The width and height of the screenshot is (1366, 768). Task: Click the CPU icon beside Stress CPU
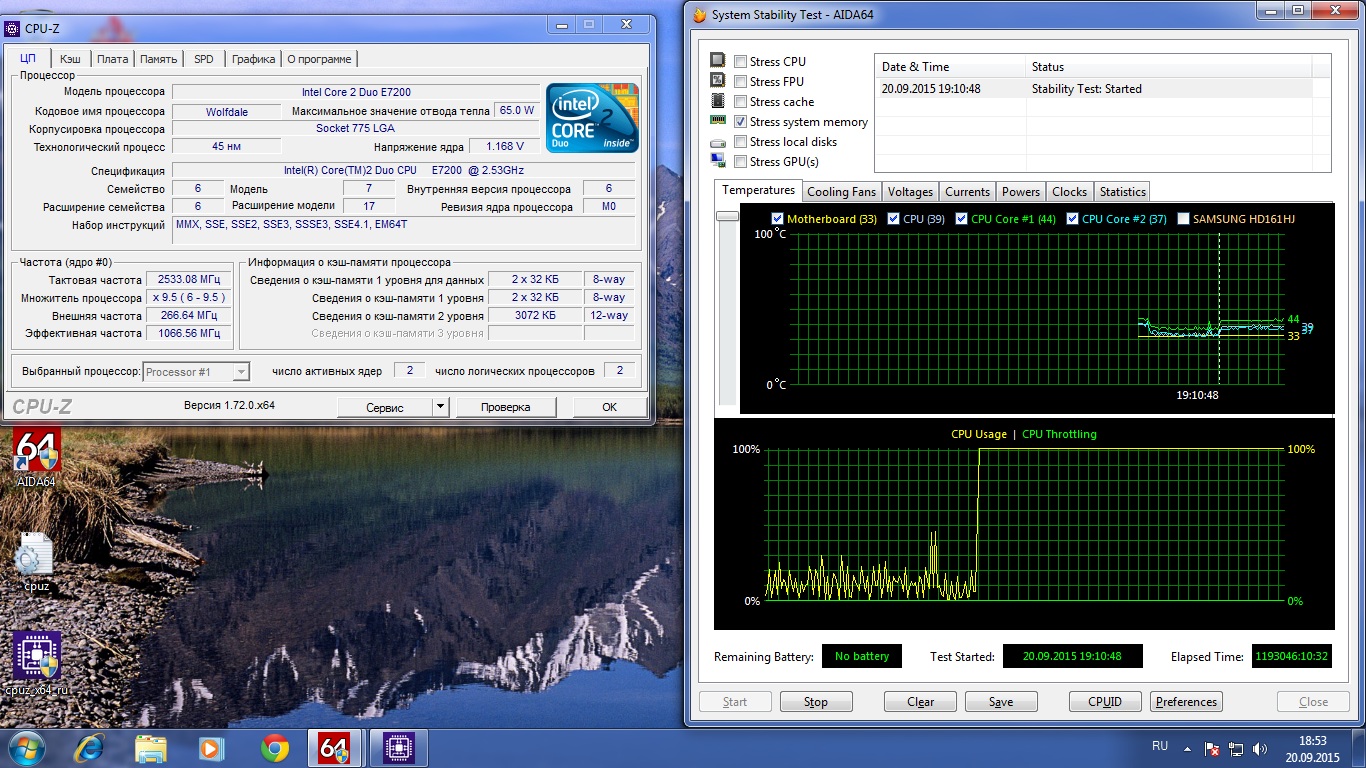tap(717, 61)
